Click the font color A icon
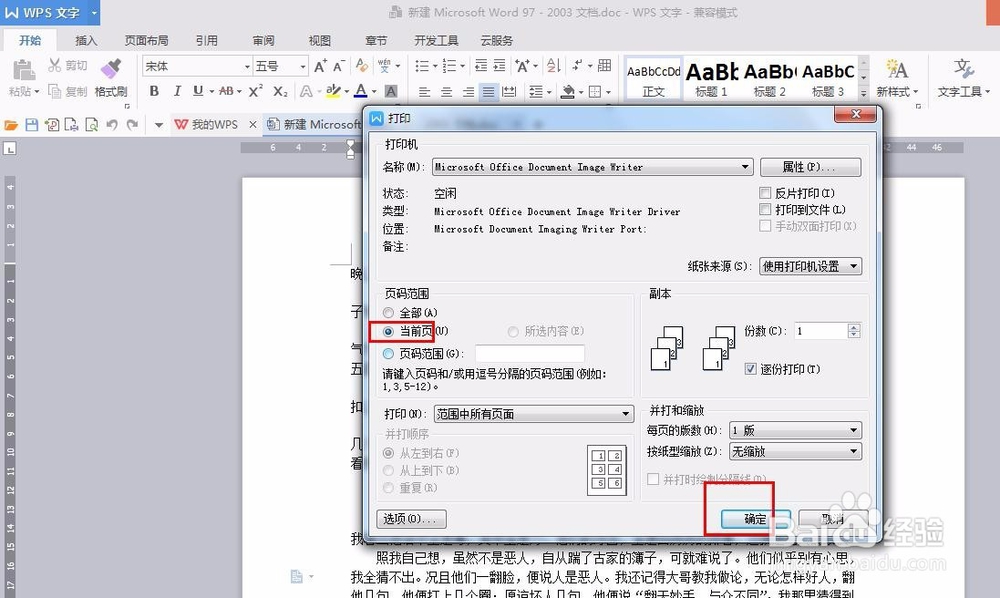Screen dimensions: 1000x598 tap(361, 91)
